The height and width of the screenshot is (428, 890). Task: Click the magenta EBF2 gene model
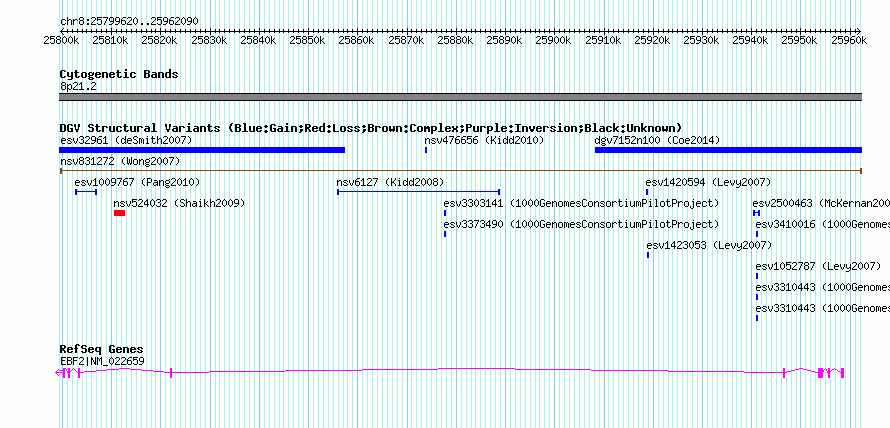[x=450, y=373]
